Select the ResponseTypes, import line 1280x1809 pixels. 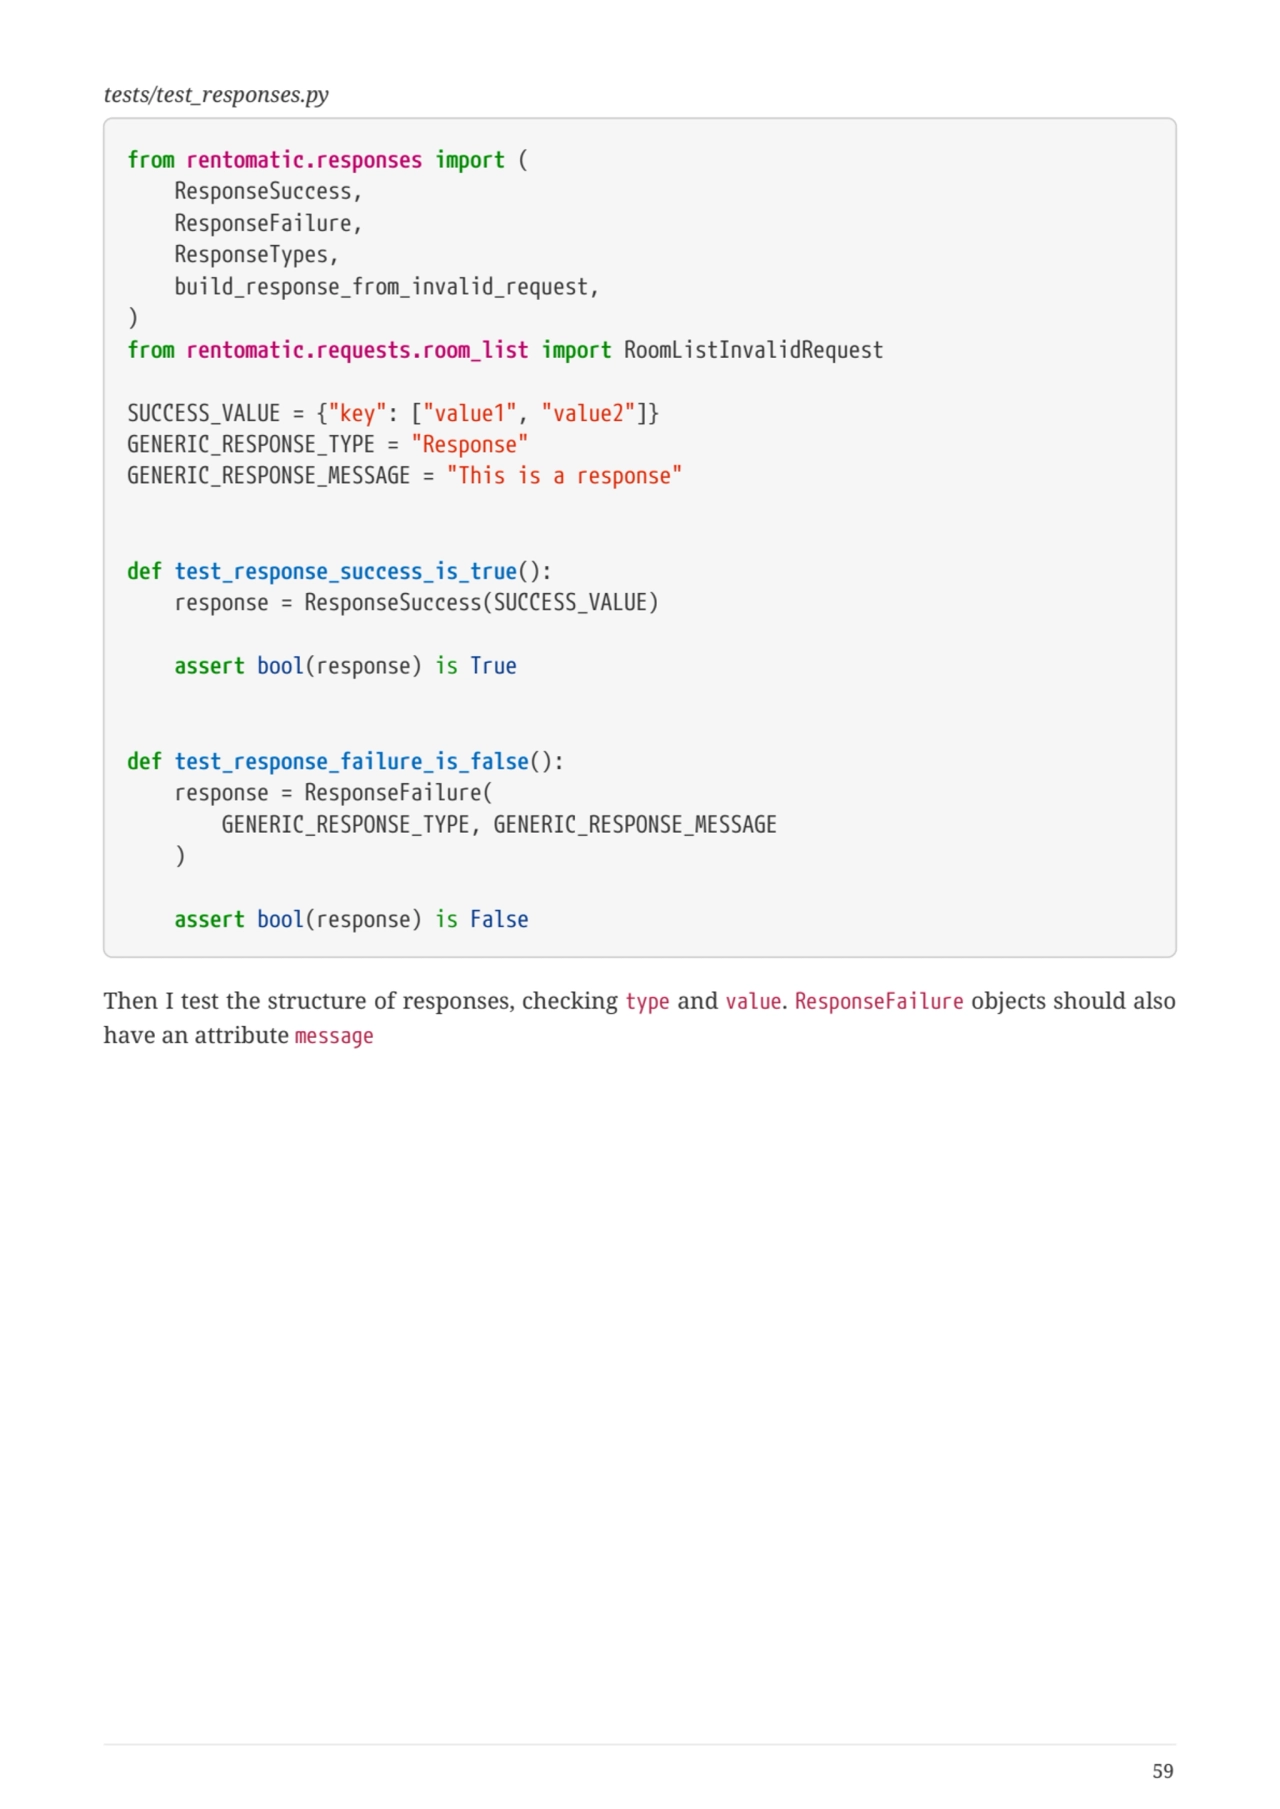[256, 255]
